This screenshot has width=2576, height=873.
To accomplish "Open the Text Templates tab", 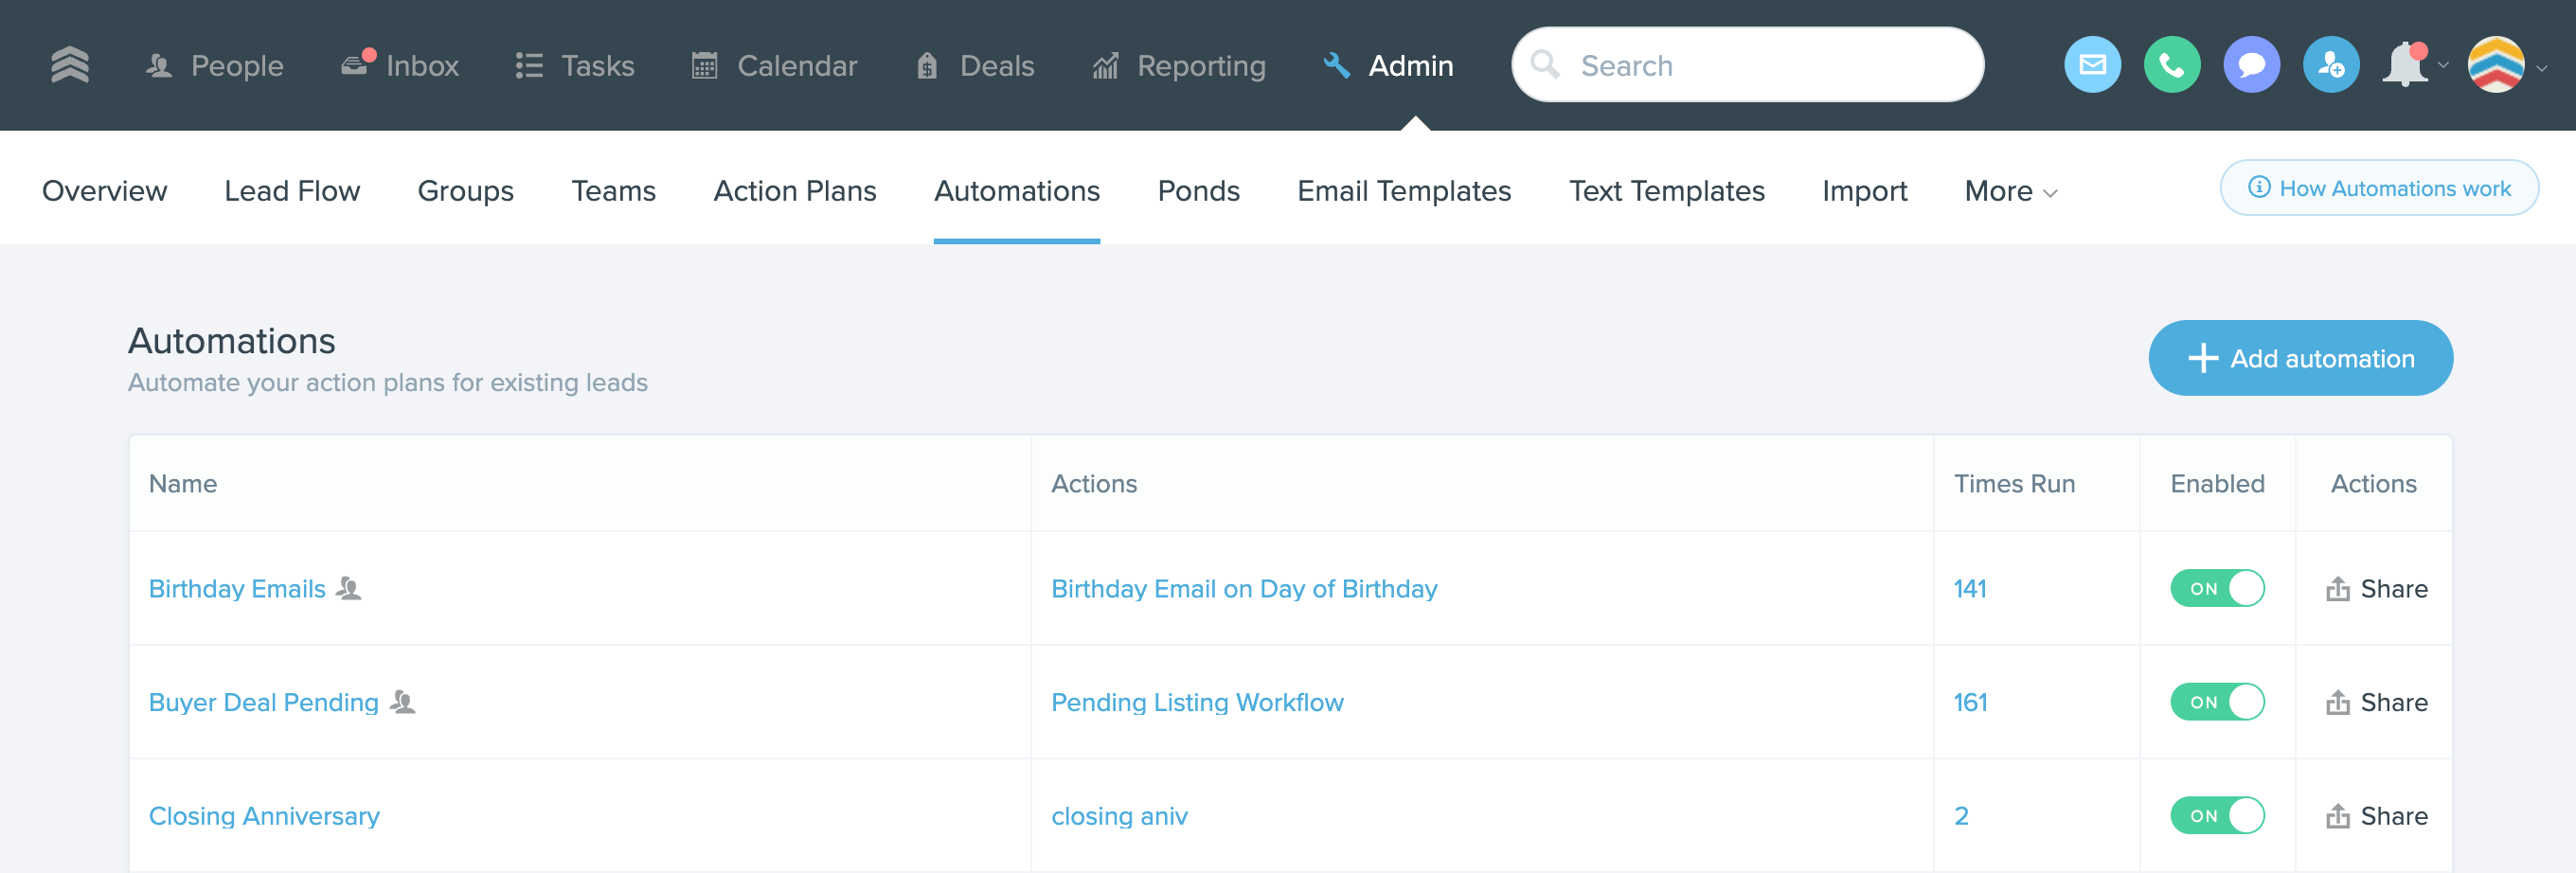I will click(1667, 191).
